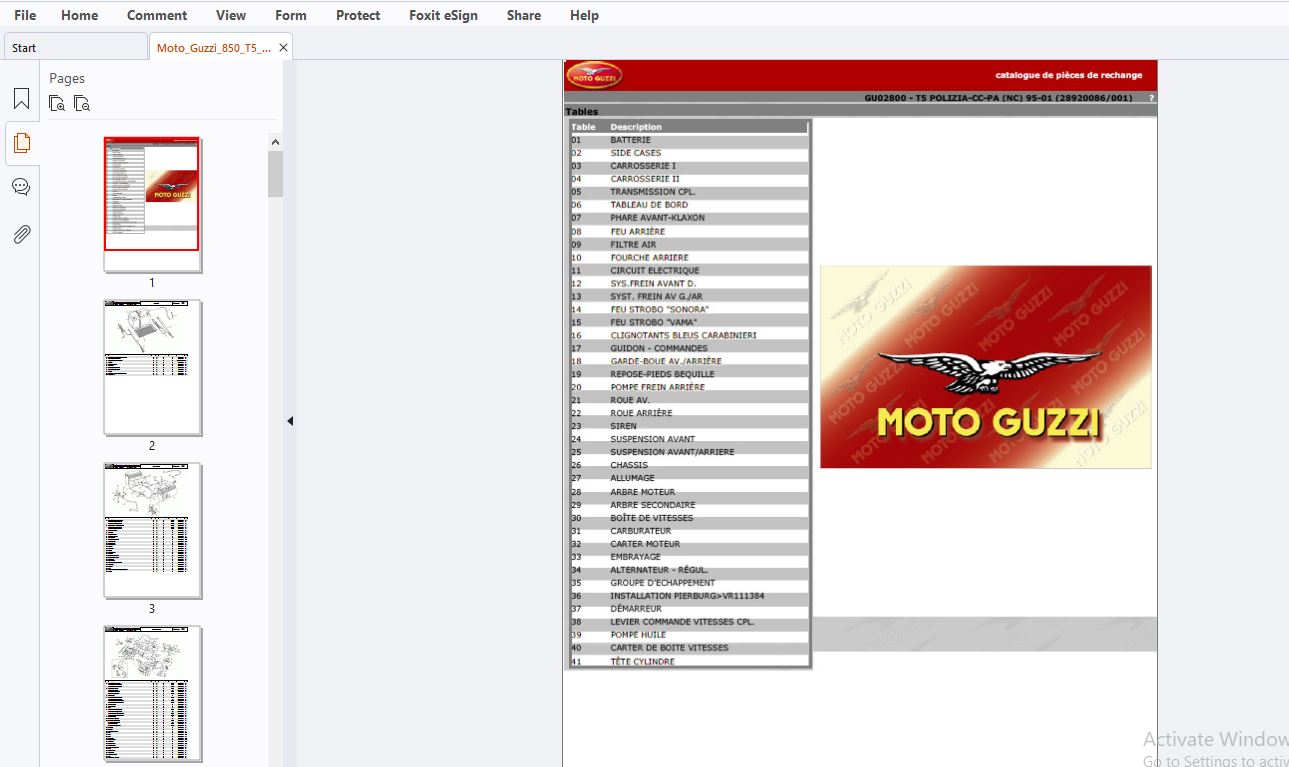Open the Home tab

click(80, 15)
